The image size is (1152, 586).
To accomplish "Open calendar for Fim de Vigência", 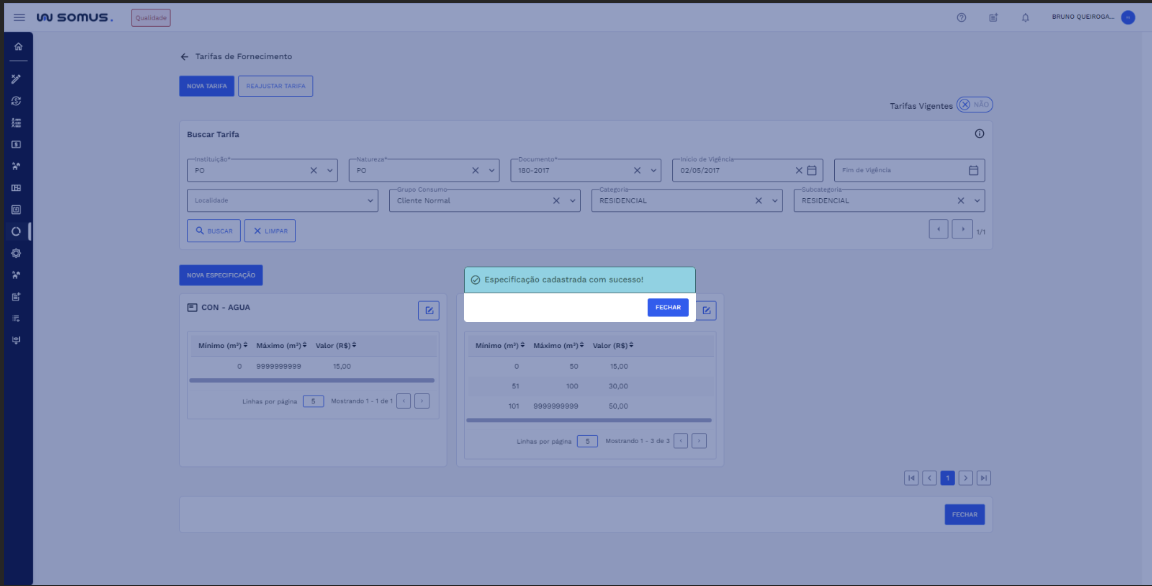I will tap(973, 170).
